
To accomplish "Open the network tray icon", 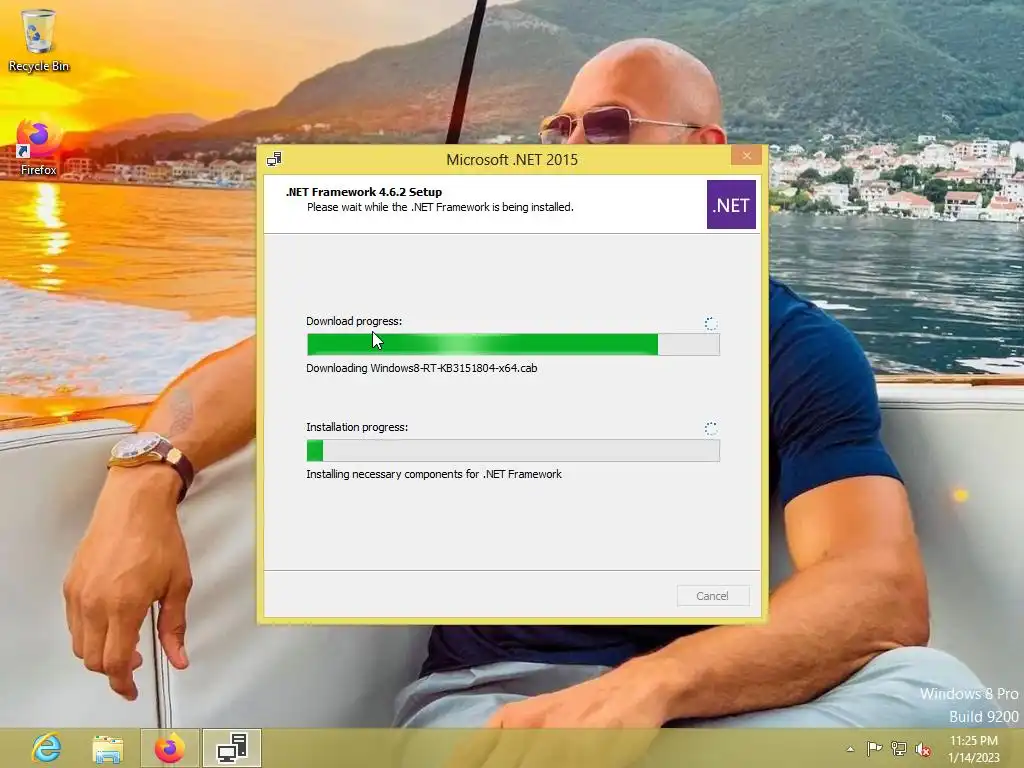I will click(x=899, y=748).
